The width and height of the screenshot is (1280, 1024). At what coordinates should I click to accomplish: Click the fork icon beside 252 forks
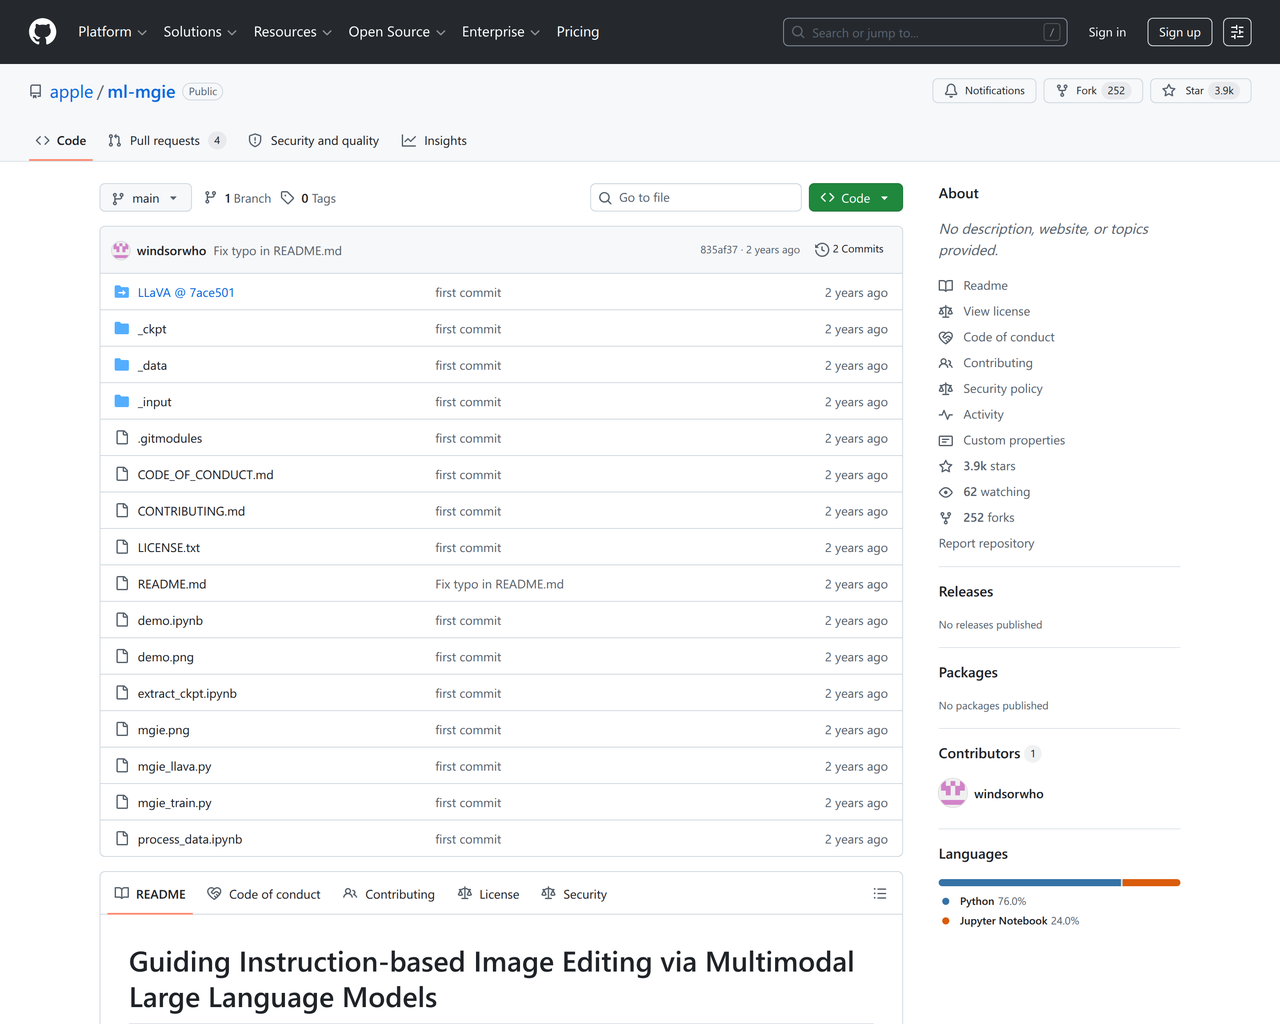(946, 518)
